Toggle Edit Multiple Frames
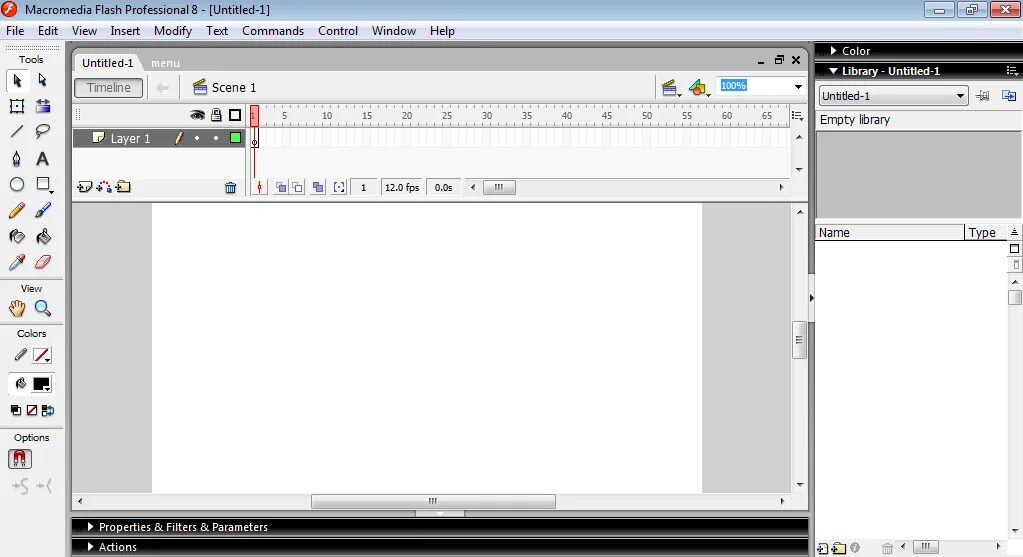This screenshot has height=557, width=1023. (318, 188)
